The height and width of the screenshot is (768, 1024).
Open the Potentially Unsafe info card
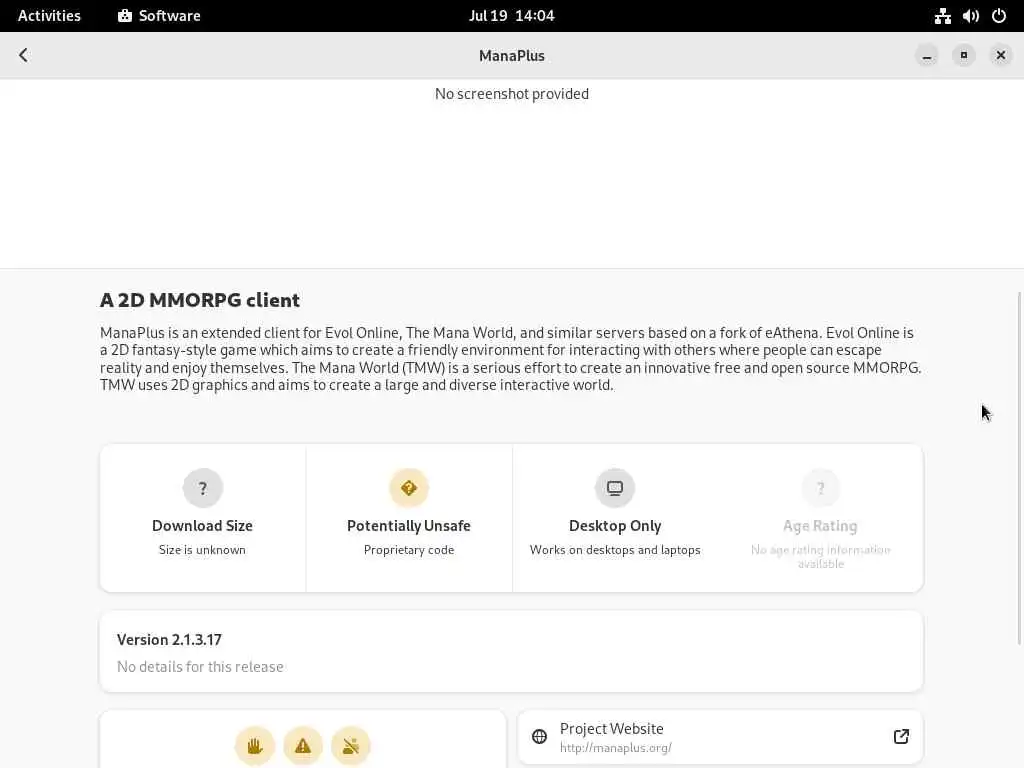pyautogui.click(x=409, y=518)
